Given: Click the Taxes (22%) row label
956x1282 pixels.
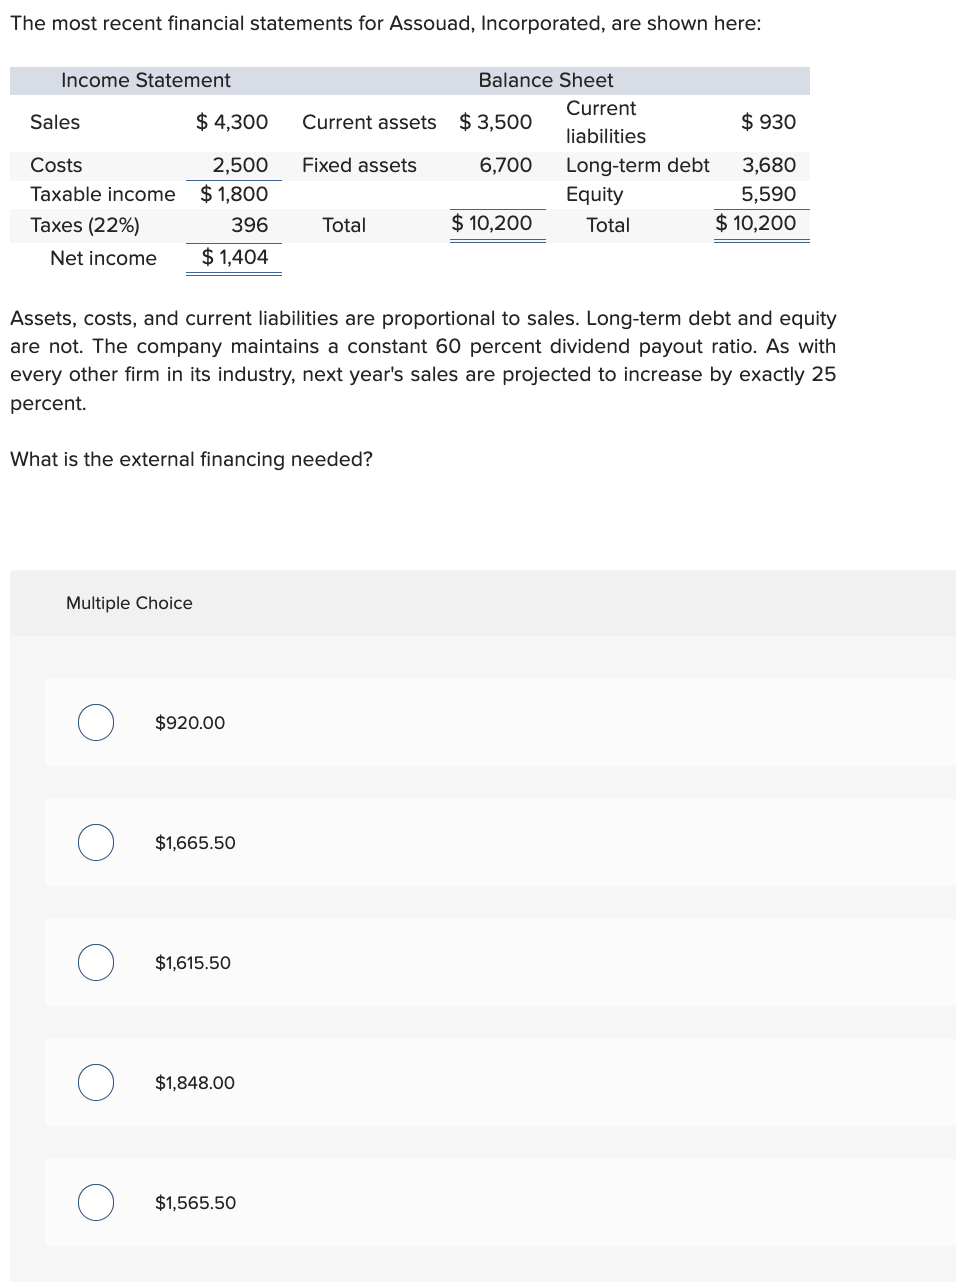Looking at the screenshot, I should [x=85, y=225].
